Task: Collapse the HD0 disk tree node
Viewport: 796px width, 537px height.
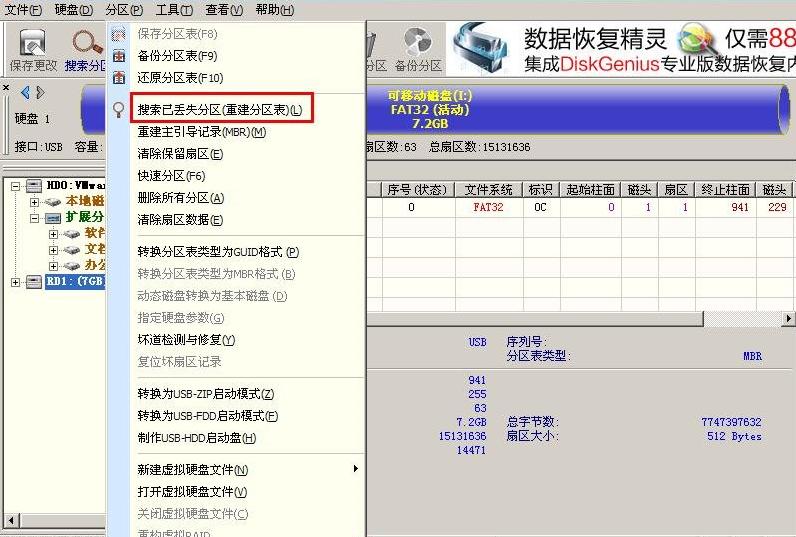Action: coord(17,186)
